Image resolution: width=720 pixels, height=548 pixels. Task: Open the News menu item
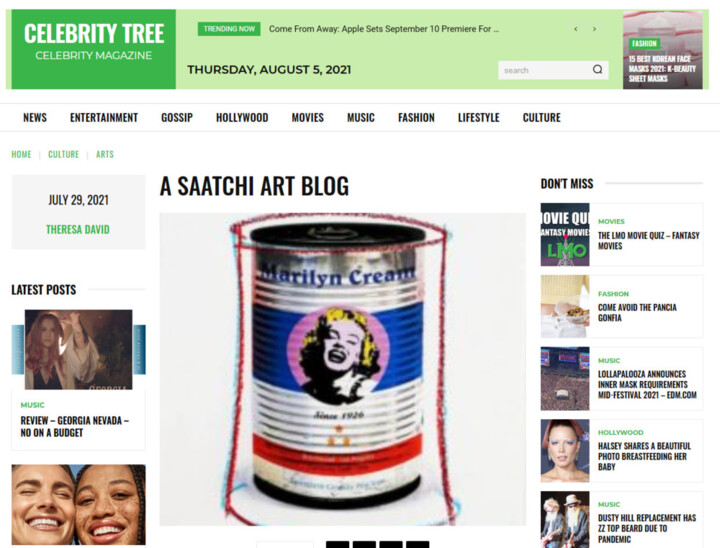coord(35,118)
